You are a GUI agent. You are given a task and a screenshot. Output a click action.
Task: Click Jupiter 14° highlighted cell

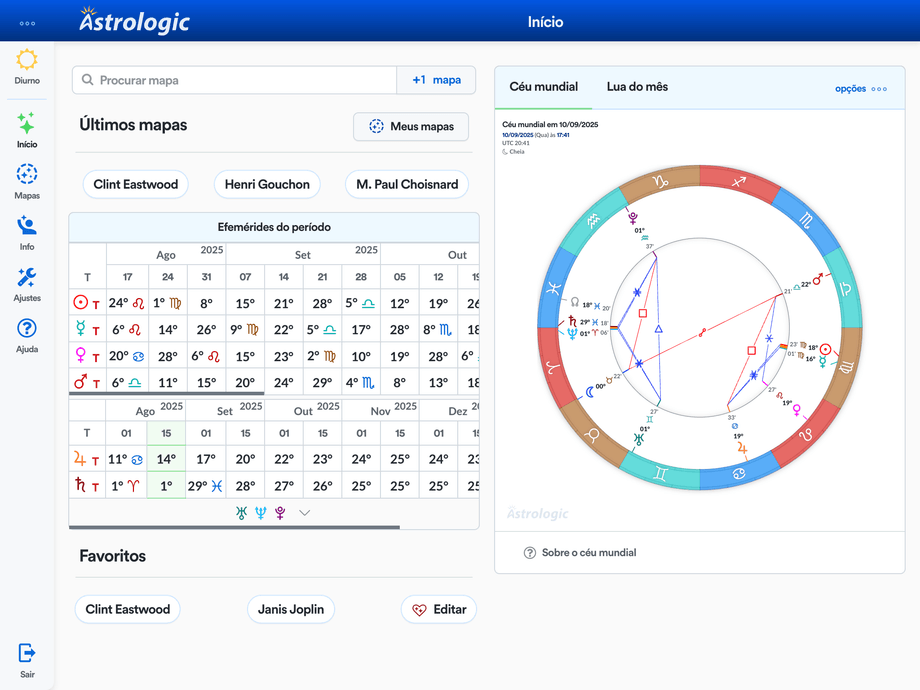pyautogui.click(x=166, y=459)
